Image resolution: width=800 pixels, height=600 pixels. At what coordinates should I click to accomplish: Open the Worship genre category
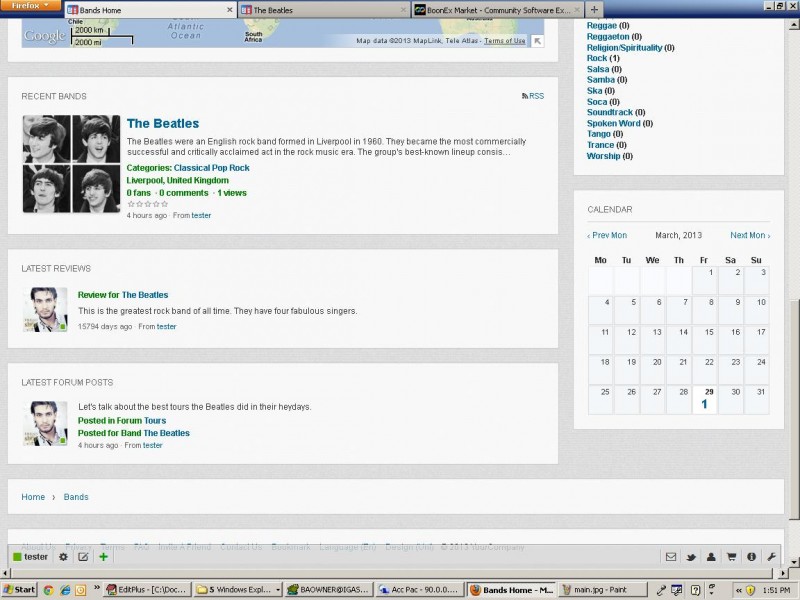(604, 156)
